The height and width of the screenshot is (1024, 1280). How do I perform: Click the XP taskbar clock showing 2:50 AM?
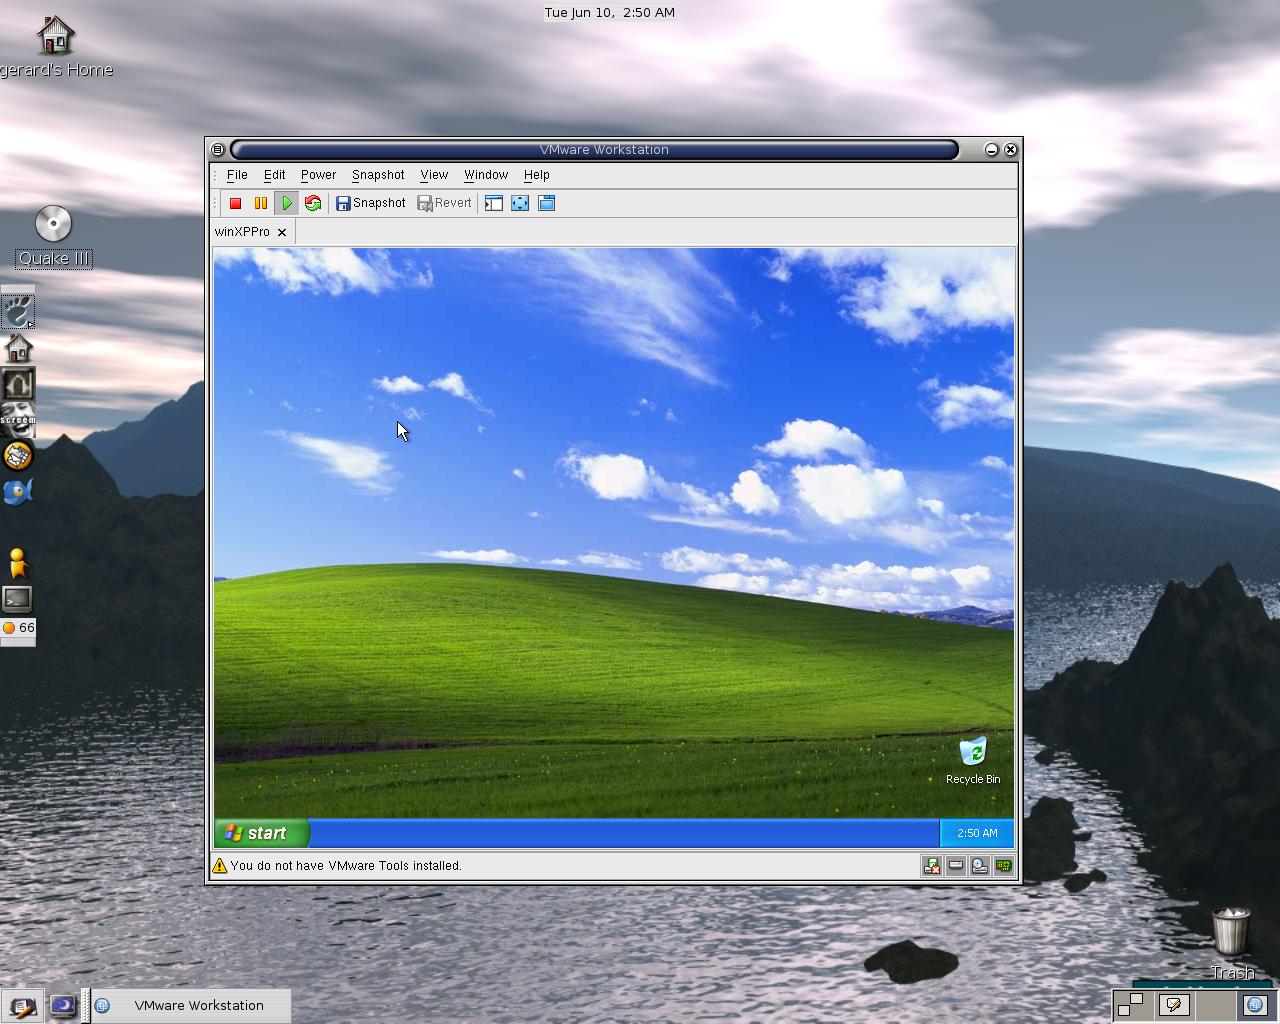(977, 833)
